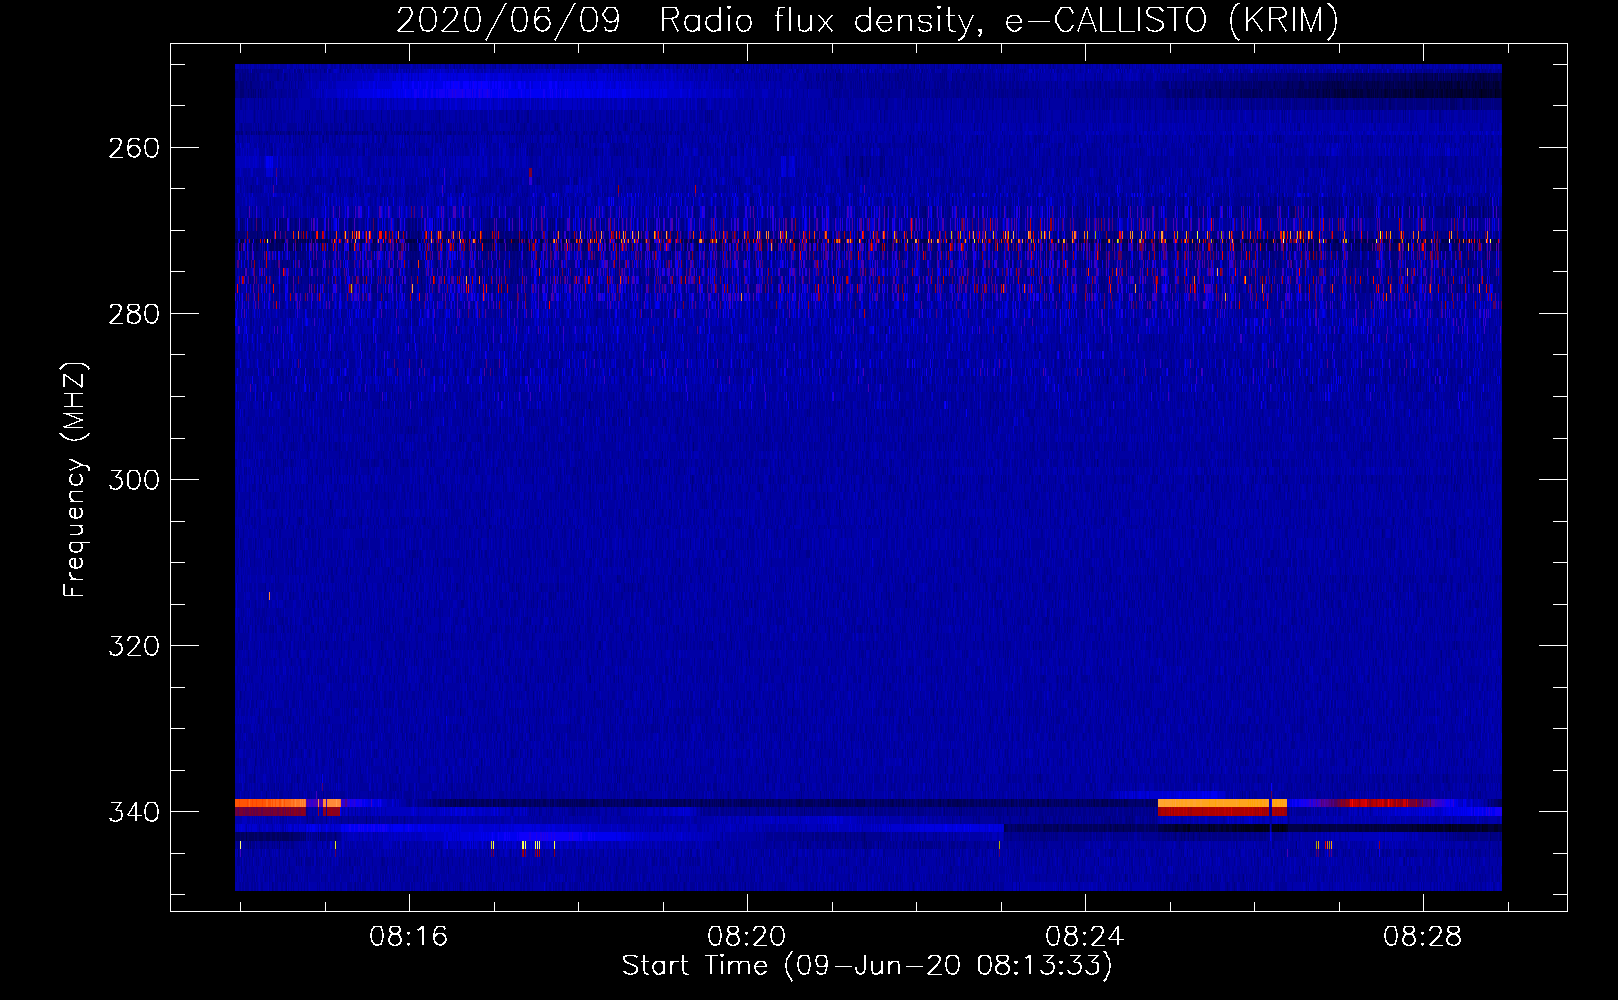
Task: Click the 280 frequency tick label
Action: [134, 314]
